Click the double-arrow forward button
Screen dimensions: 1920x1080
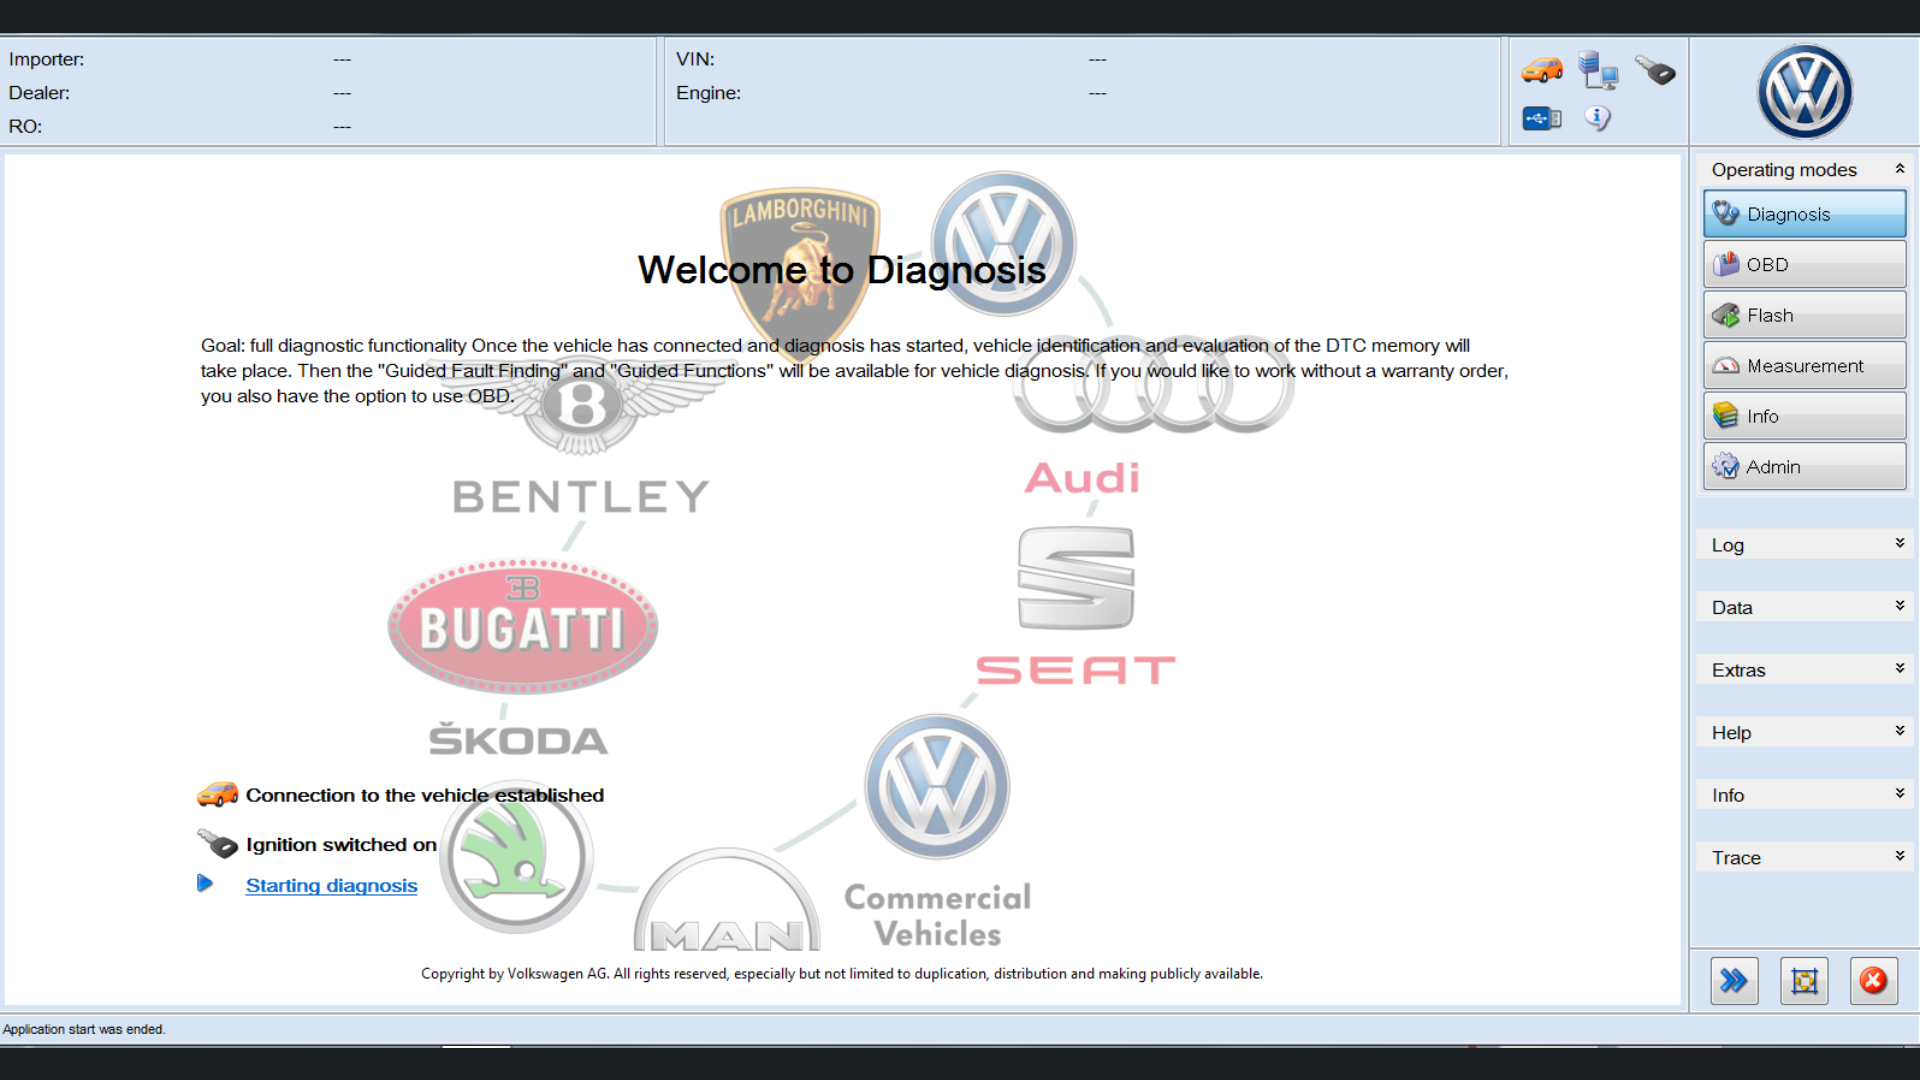[x=1734, y=981]
